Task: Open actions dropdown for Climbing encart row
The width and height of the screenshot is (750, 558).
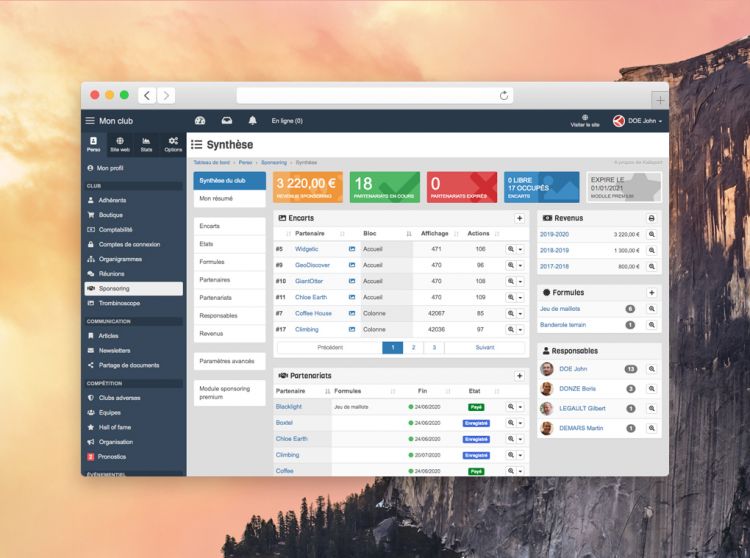Action: (520, 329)
